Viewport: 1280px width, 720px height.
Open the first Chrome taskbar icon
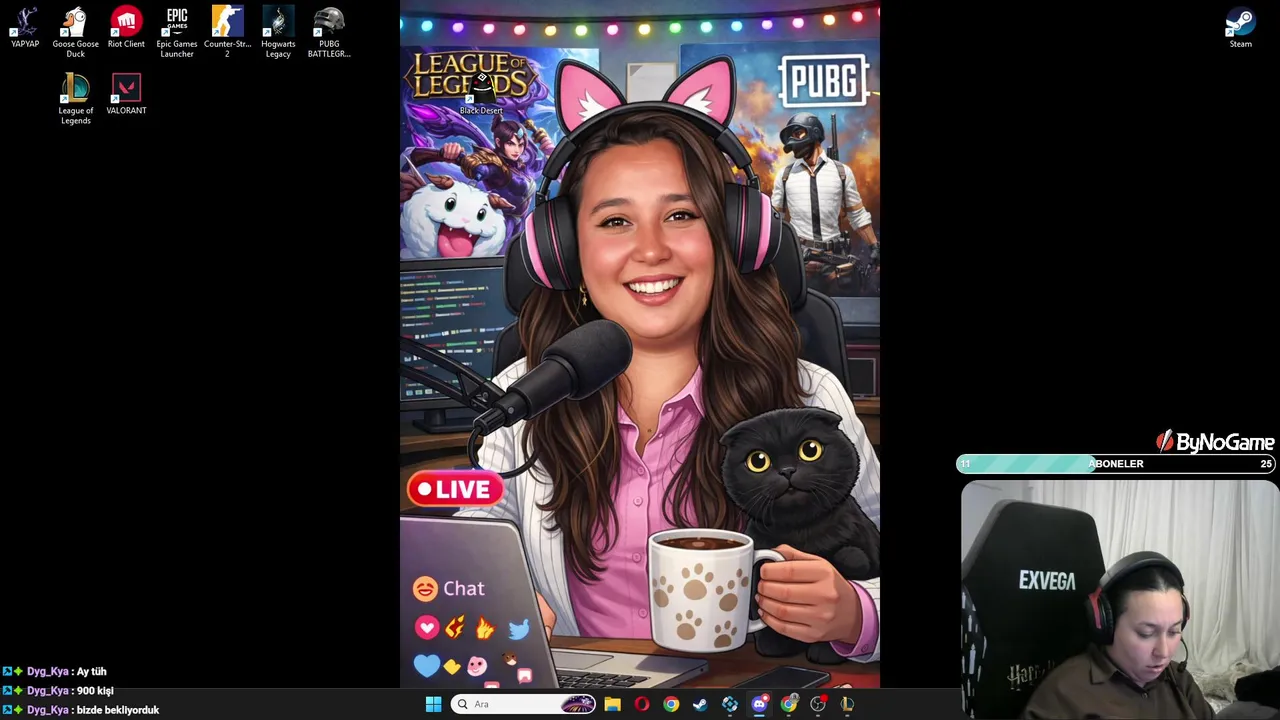[671, 704]
